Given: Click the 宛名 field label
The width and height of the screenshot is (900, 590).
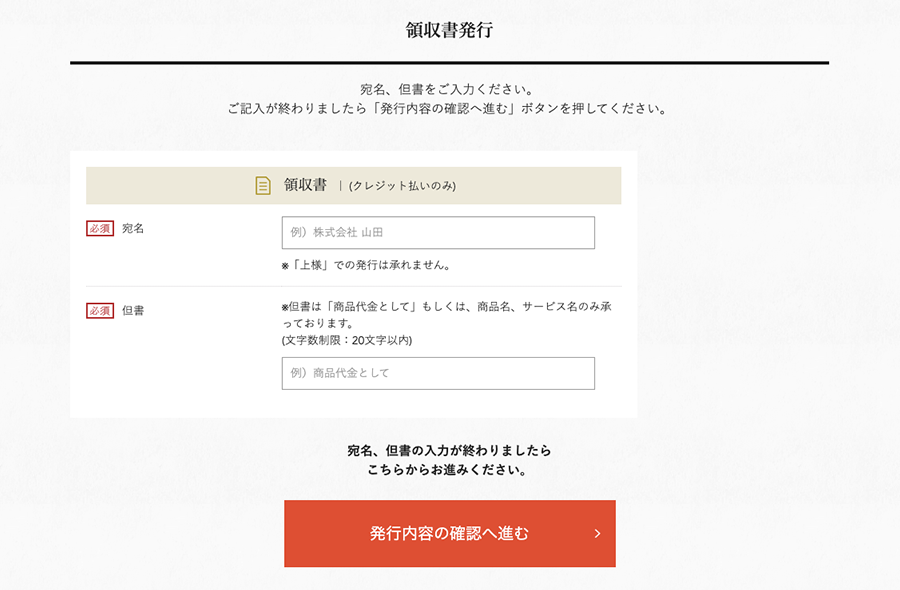Looking at the screenshot, I should tap(133, 228).
